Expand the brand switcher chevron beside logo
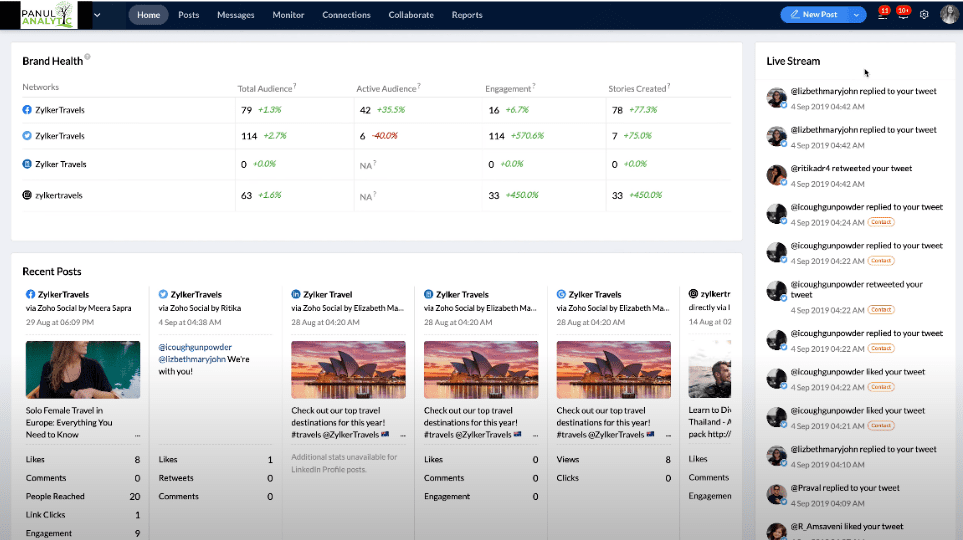Screen dimensions: 963x540 pos(97,15)
